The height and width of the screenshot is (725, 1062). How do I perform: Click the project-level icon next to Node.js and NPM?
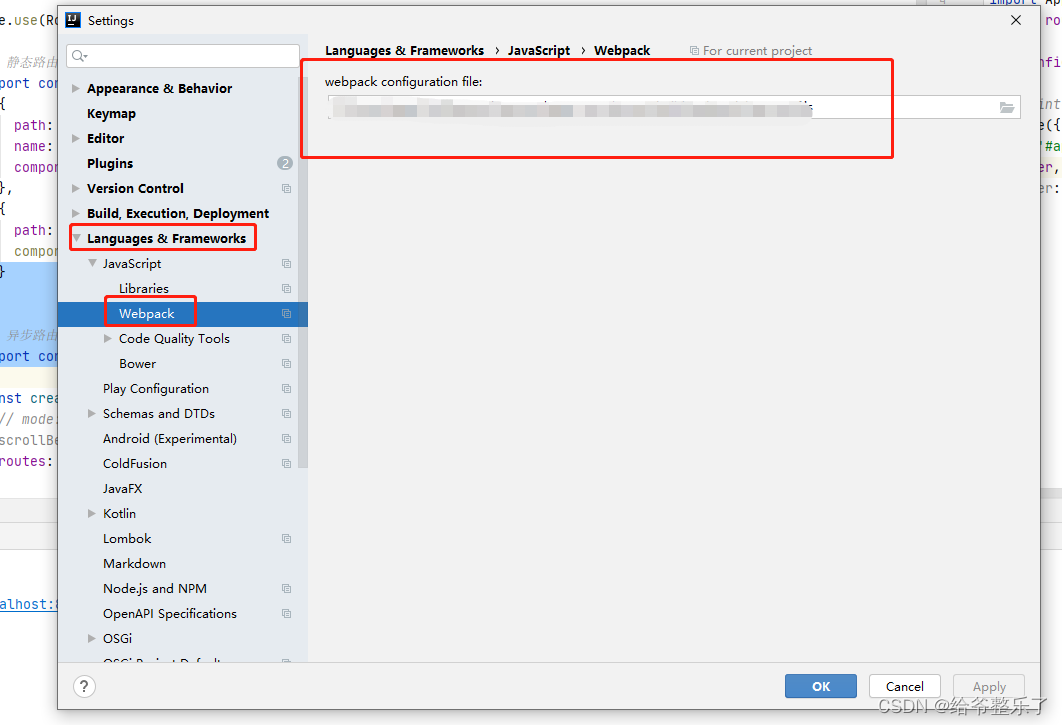286,589
